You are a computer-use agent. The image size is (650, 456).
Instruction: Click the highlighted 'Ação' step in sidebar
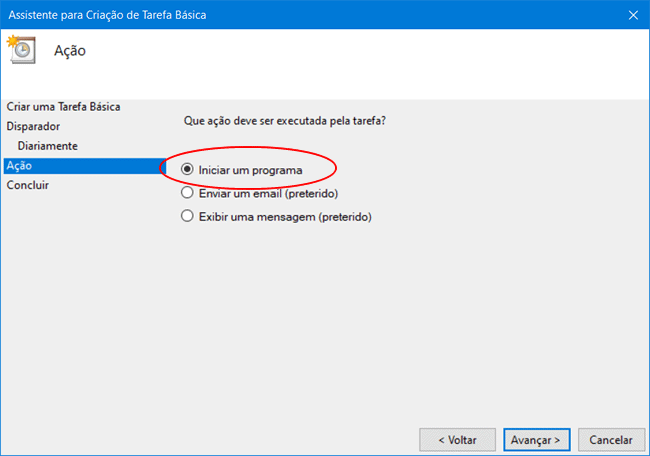point(19,166)
